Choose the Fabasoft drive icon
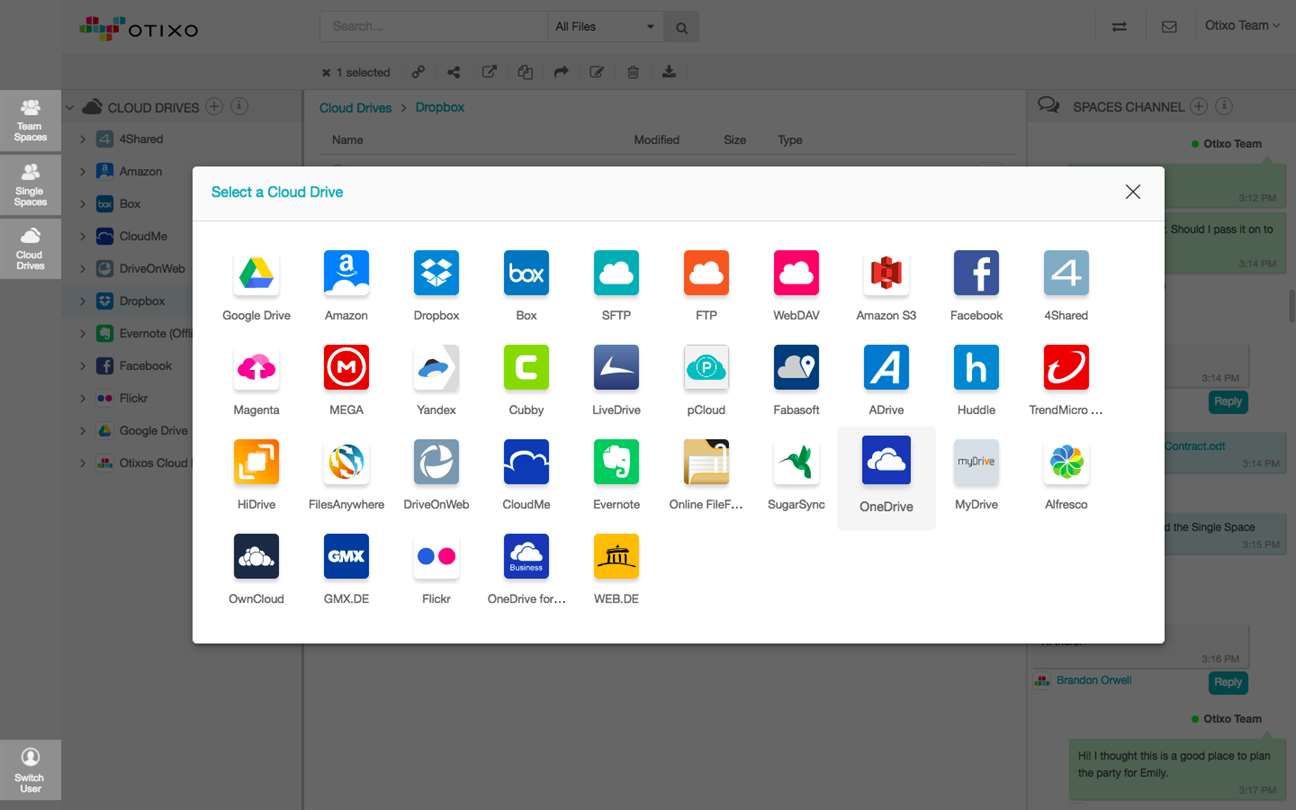The image size is (1296, 810). 796,367
